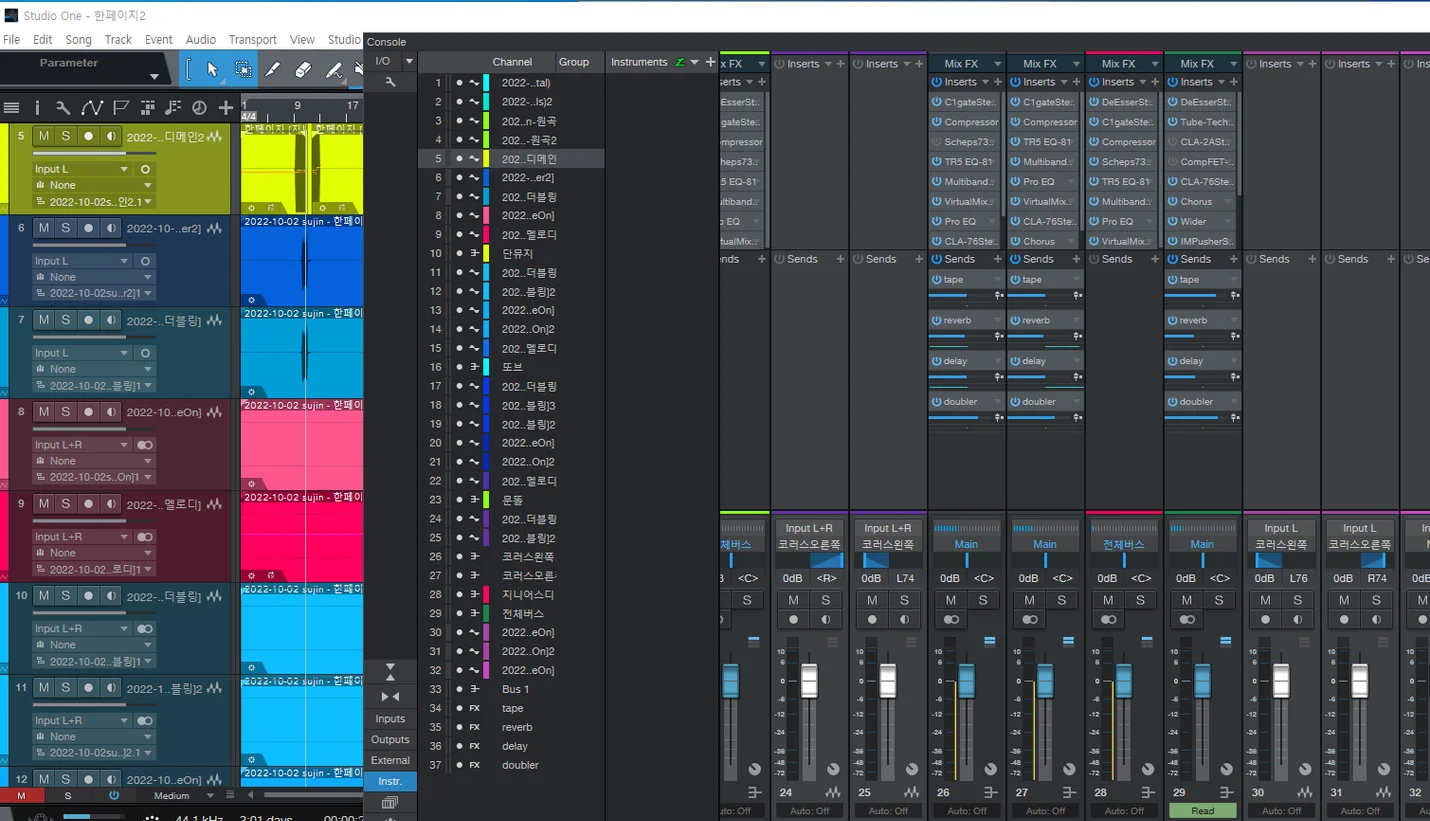Click the narrow/wide arrows icon in Console sidebar
Screen dimensions: 1430x821
[x=390, y=697]
